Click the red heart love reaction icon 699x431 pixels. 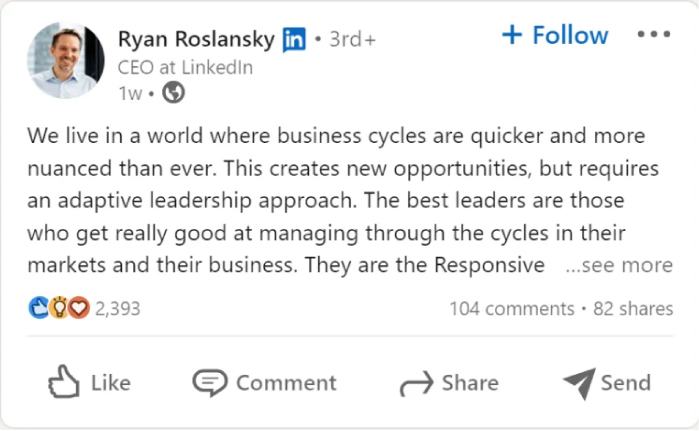[79, 309]
